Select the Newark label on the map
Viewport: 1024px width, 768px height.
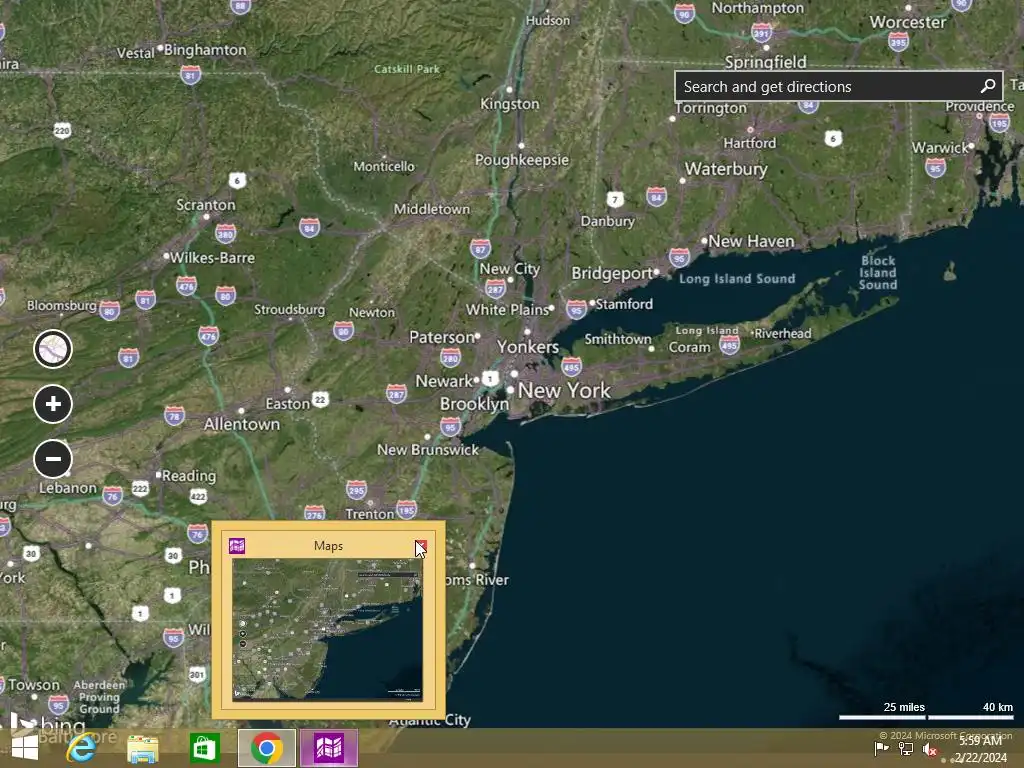tap(444, 381)
